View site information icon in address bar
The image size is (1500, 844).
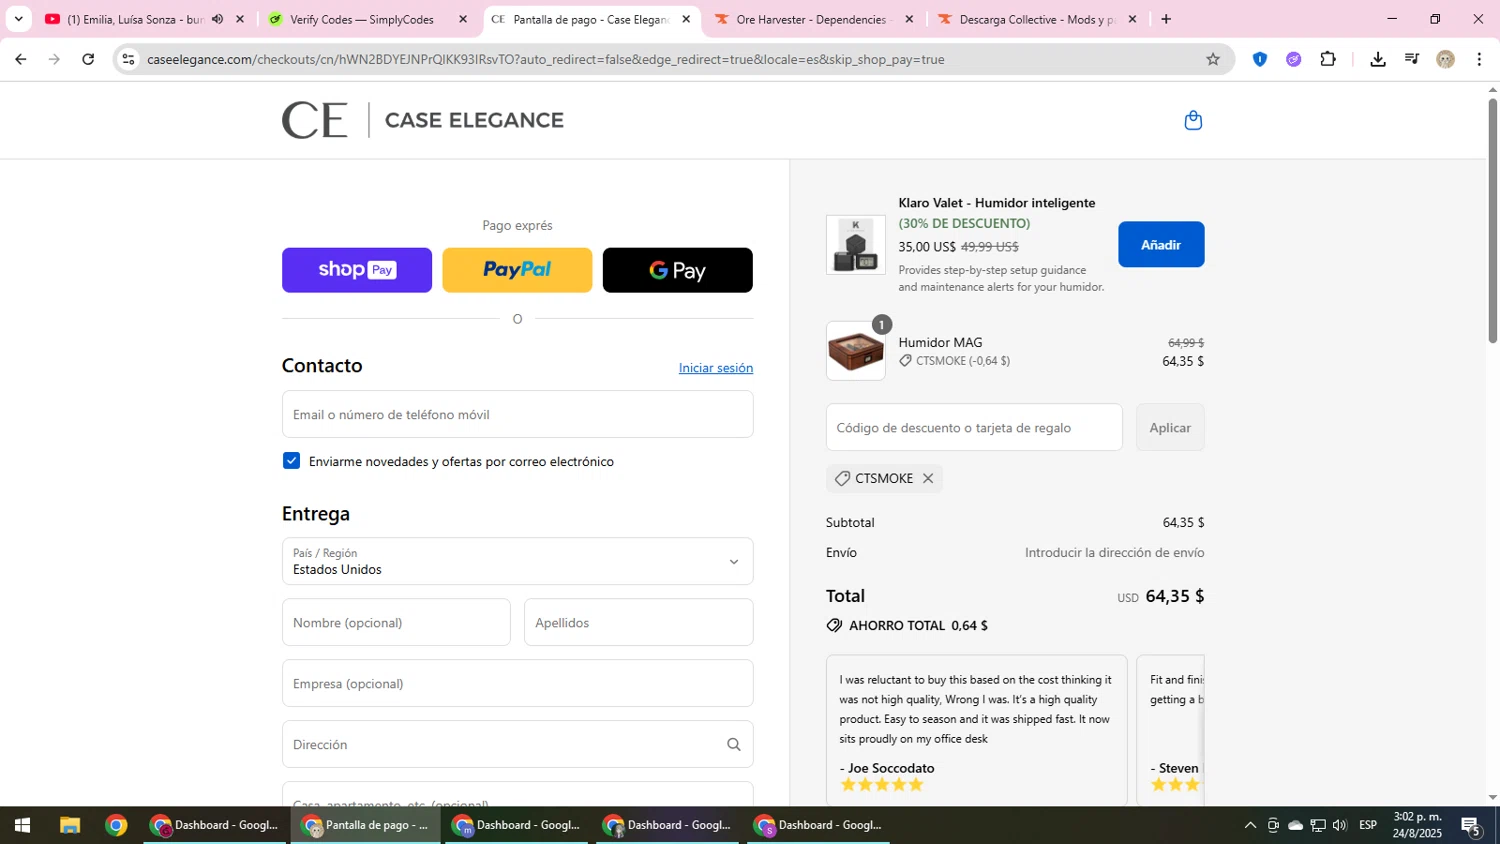[128, 59]
